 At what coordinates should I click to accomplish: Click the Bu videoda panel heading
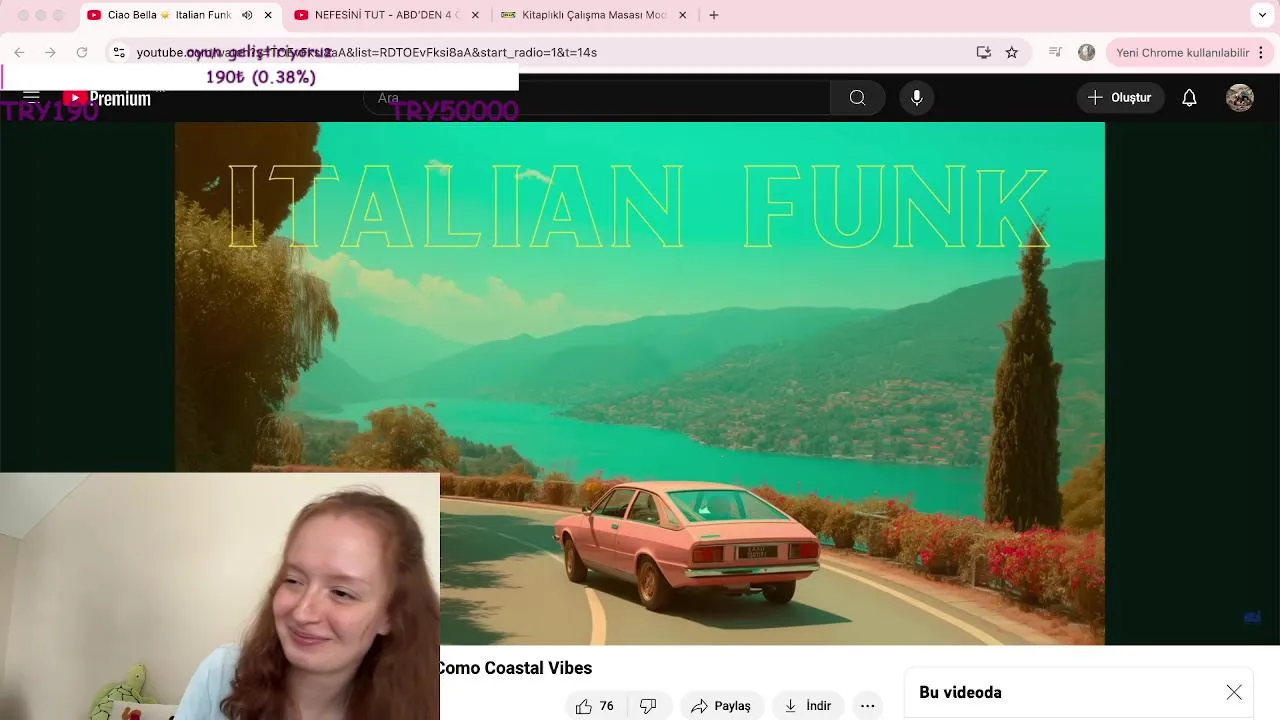960,692
